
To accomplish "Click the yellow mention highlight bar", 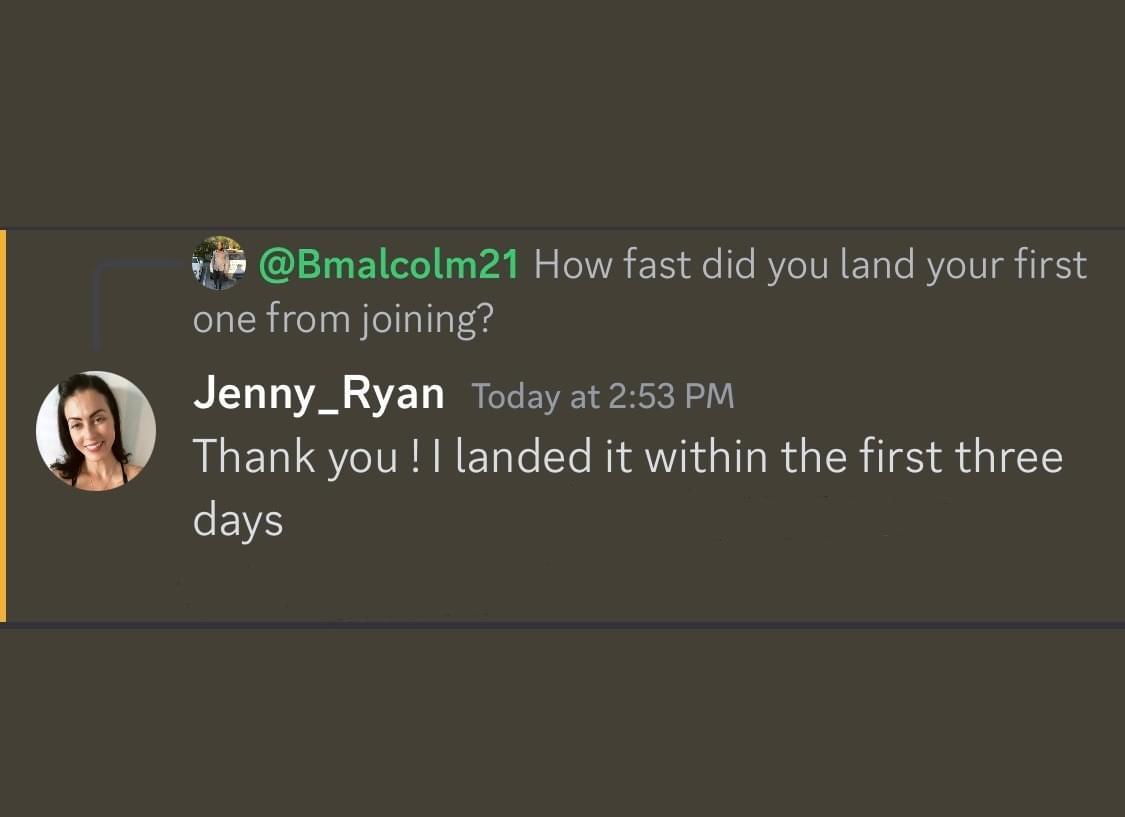I will (x=3, y=425).
